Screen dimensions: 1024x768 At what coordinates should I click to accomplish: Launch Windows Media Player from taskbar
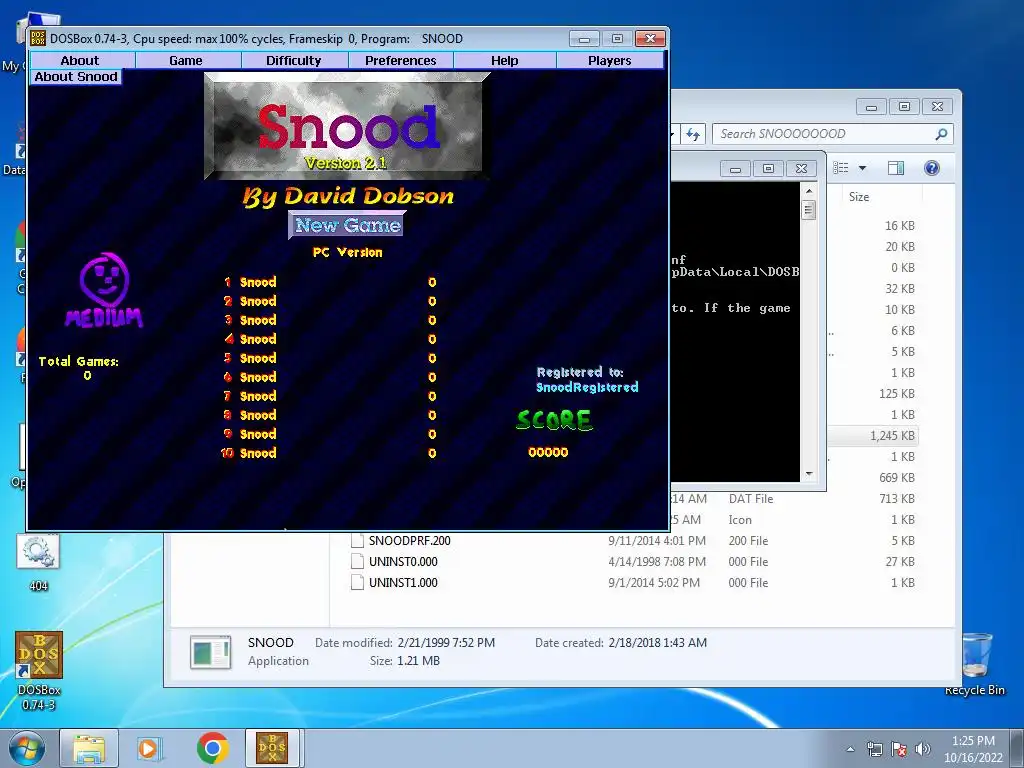pos(149,748)
